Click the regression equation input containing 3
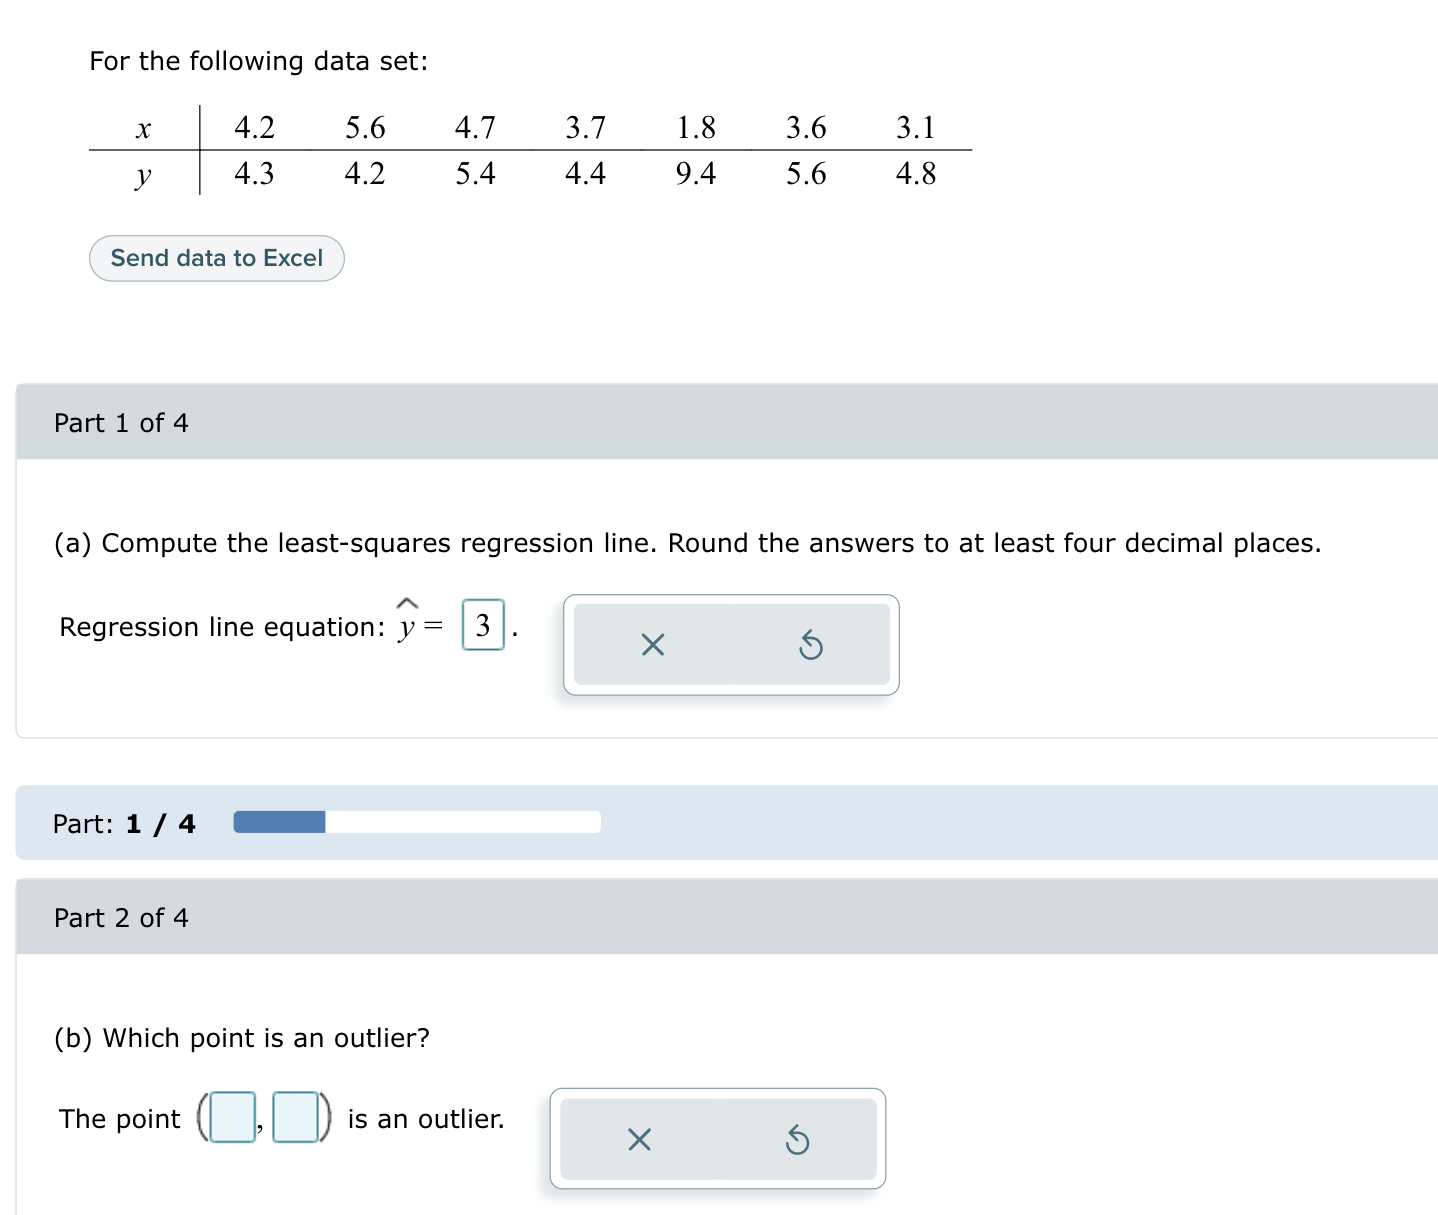1438x1215 pixels. (483, 624)
